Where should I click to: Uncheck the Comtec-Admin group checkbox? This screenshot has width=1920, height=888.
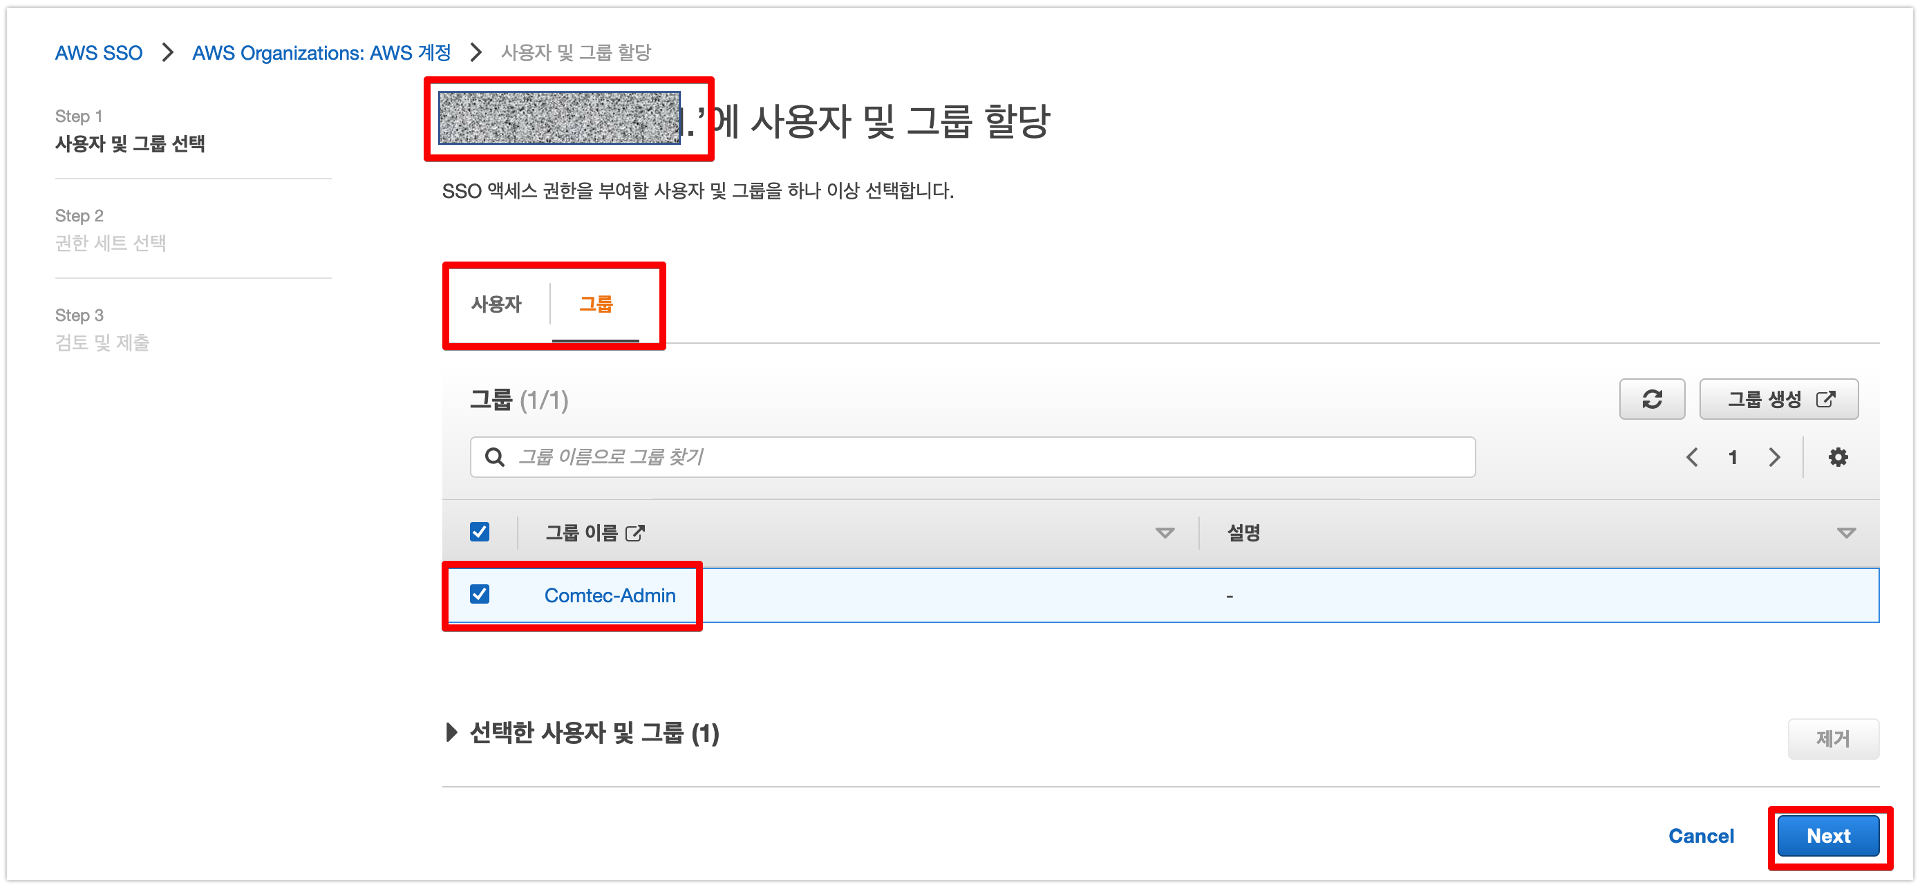pos(480,594)
